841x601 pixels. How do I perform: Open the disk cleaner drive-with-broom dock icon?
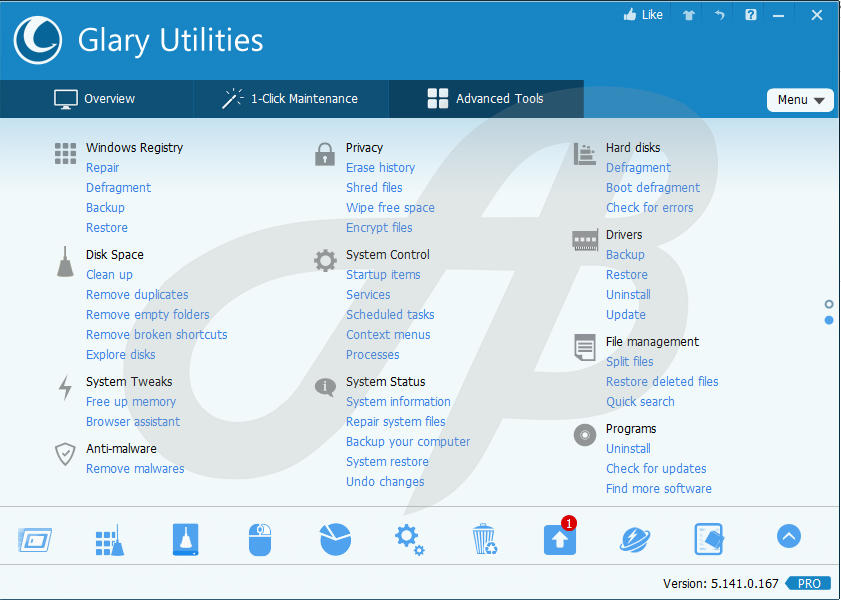click(x=186, y=539)
